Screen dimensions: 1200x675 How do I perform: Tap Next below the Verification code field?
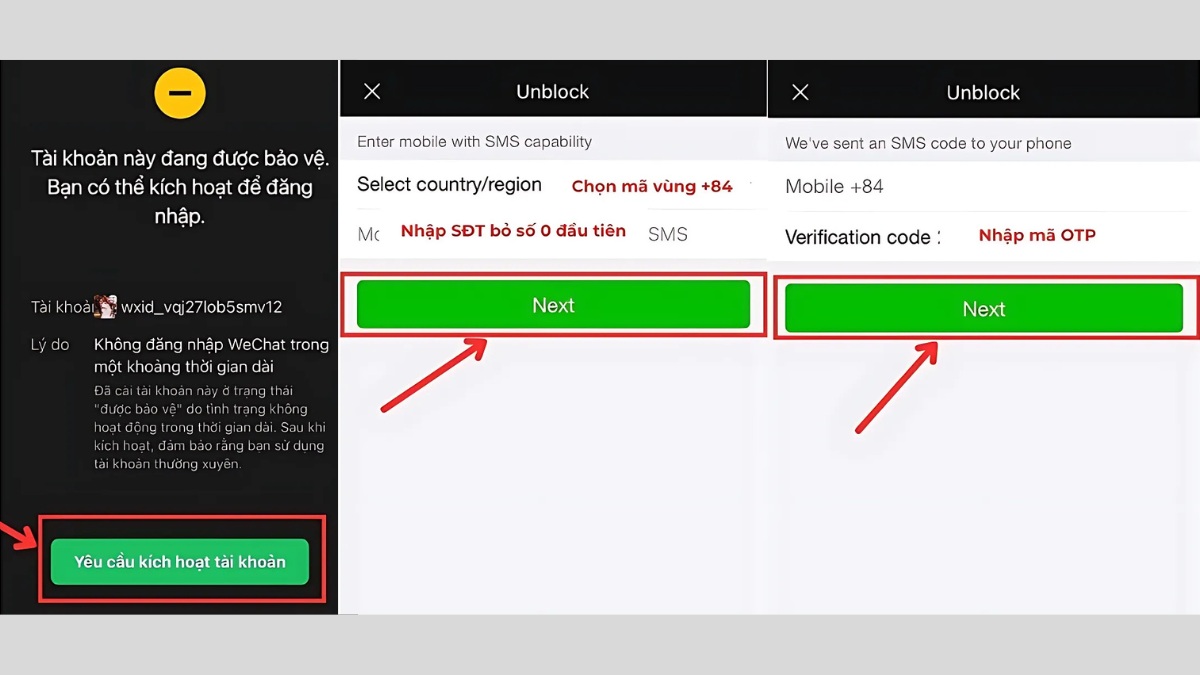(x=984, y=309)
